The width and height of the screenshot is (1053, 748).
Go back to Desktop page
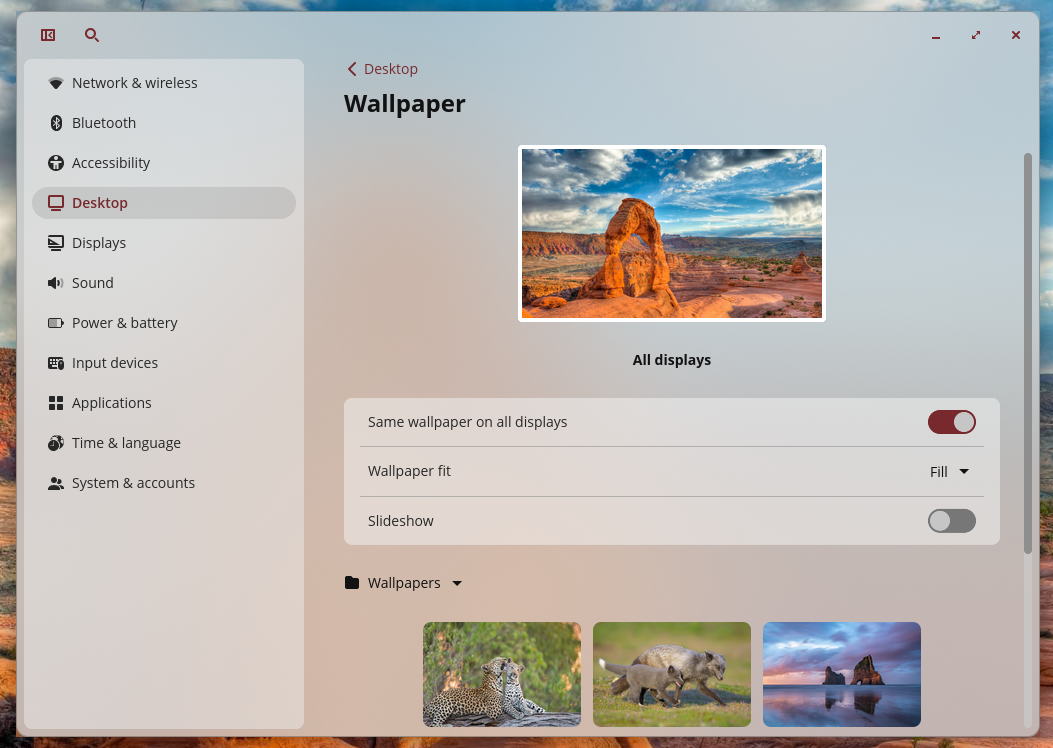pyautogui.click(x=382, y=69)
